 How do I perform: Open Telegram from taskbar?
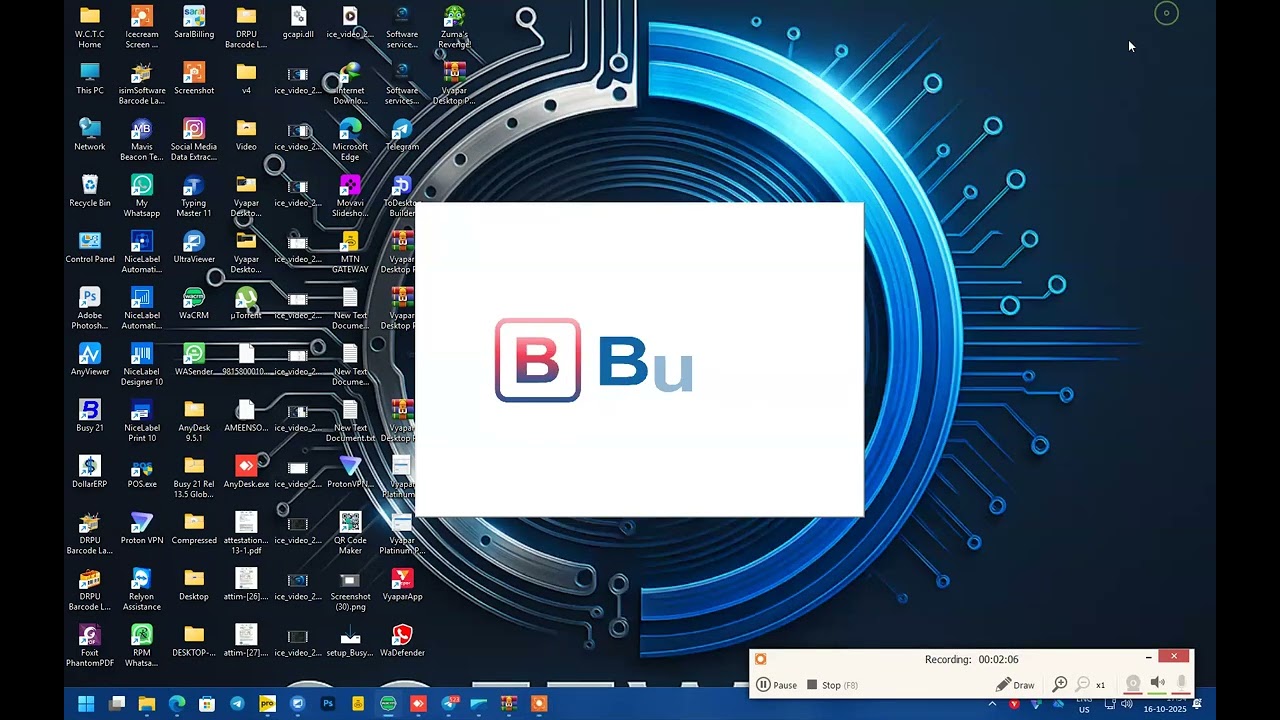[237, 704]
